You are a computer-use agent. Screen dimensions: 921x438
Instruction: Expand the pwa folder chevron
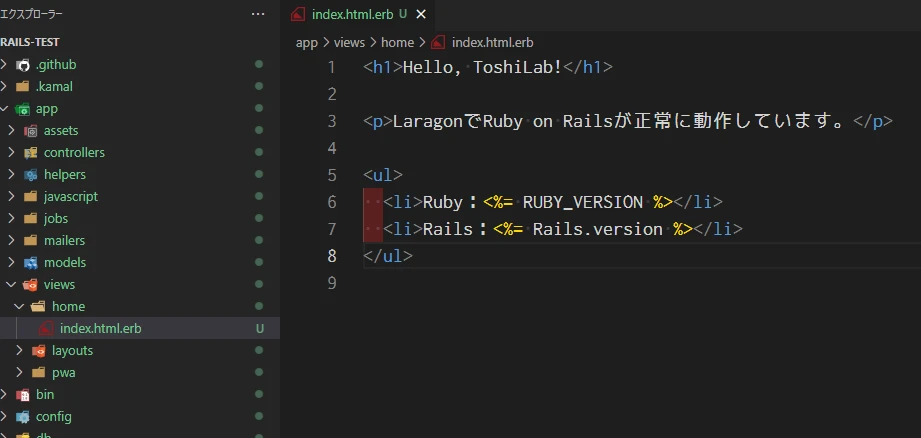19,373
